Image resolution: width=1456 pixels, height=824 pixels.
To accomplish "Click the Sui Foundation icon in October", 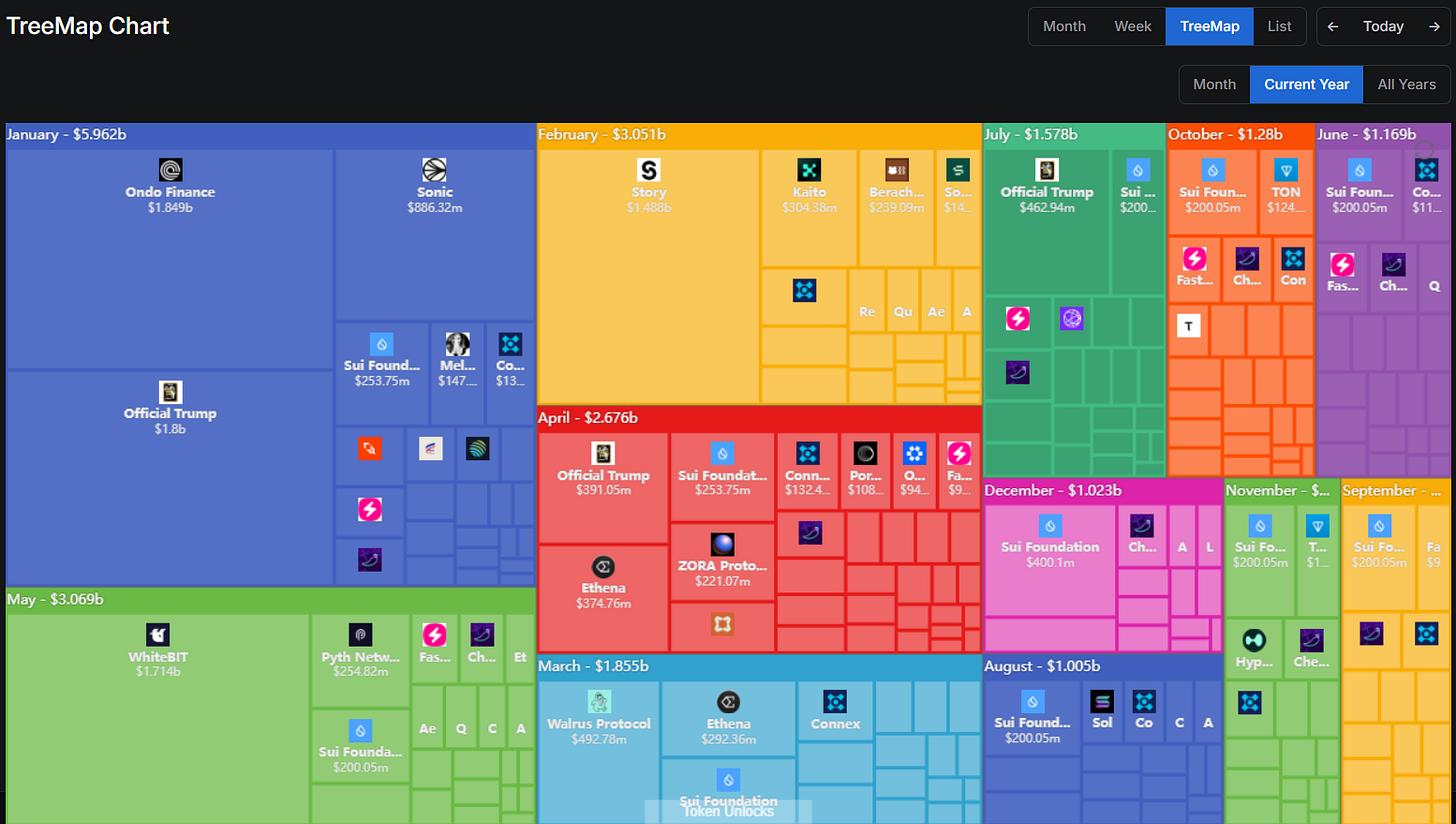I will [x=1213, y=170].
